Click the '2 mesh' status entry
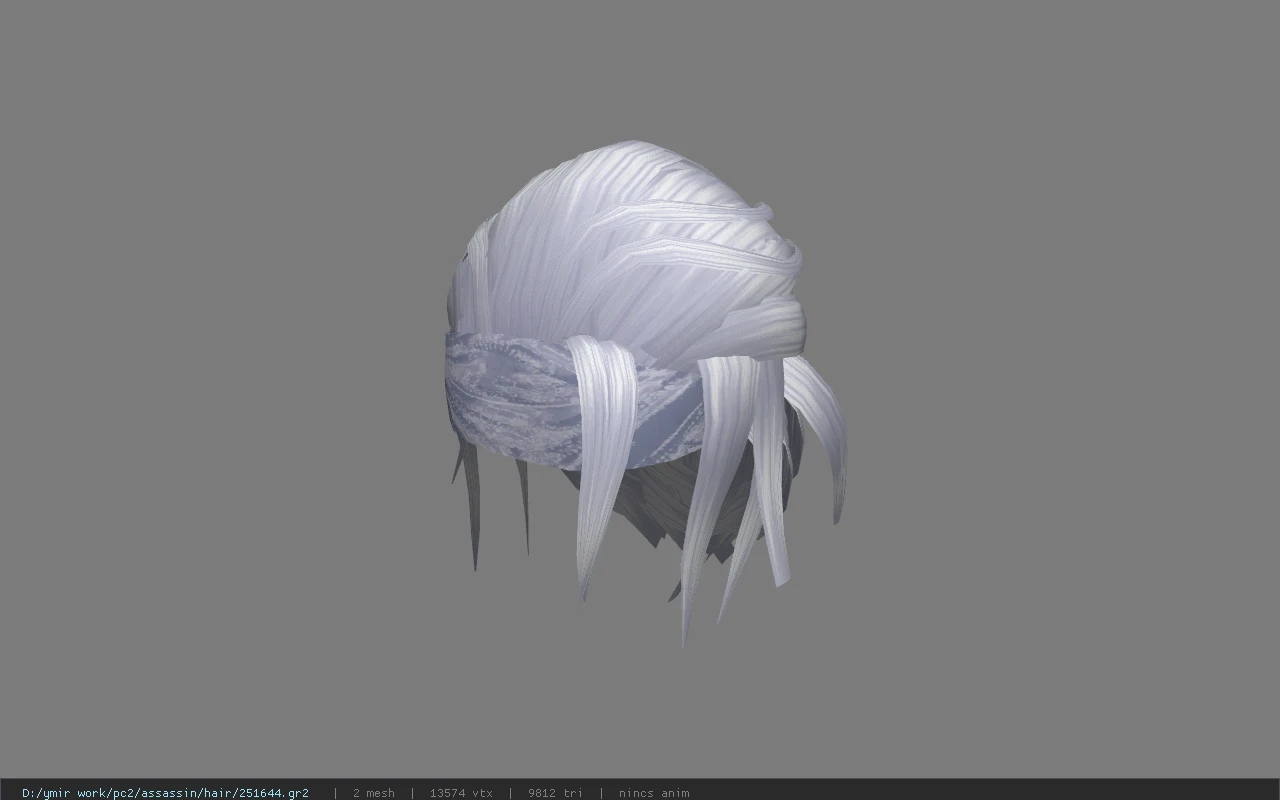 tap(373, 793)
